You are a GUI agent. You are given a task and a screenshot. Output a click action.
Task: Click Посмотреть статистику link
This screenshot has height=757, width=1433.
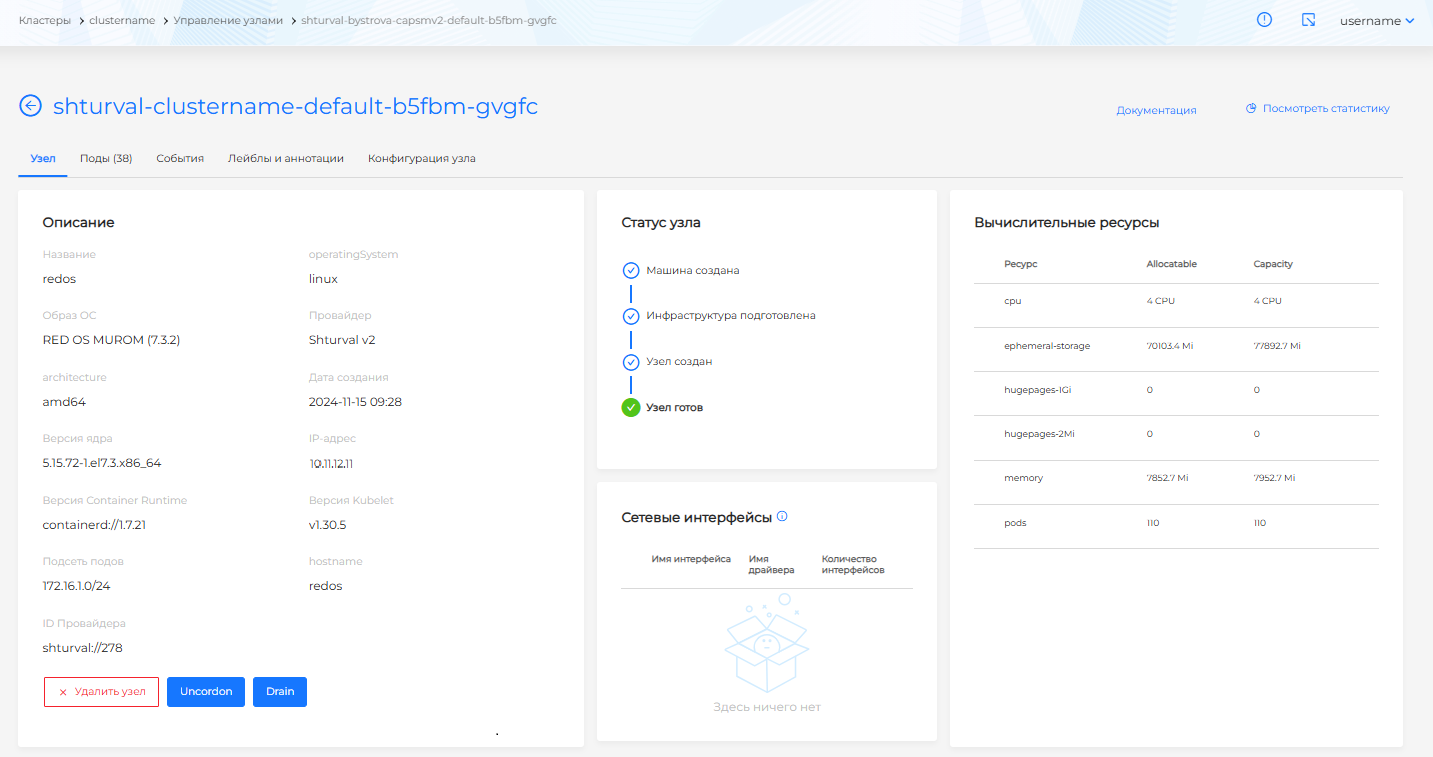coord(1317,109)
